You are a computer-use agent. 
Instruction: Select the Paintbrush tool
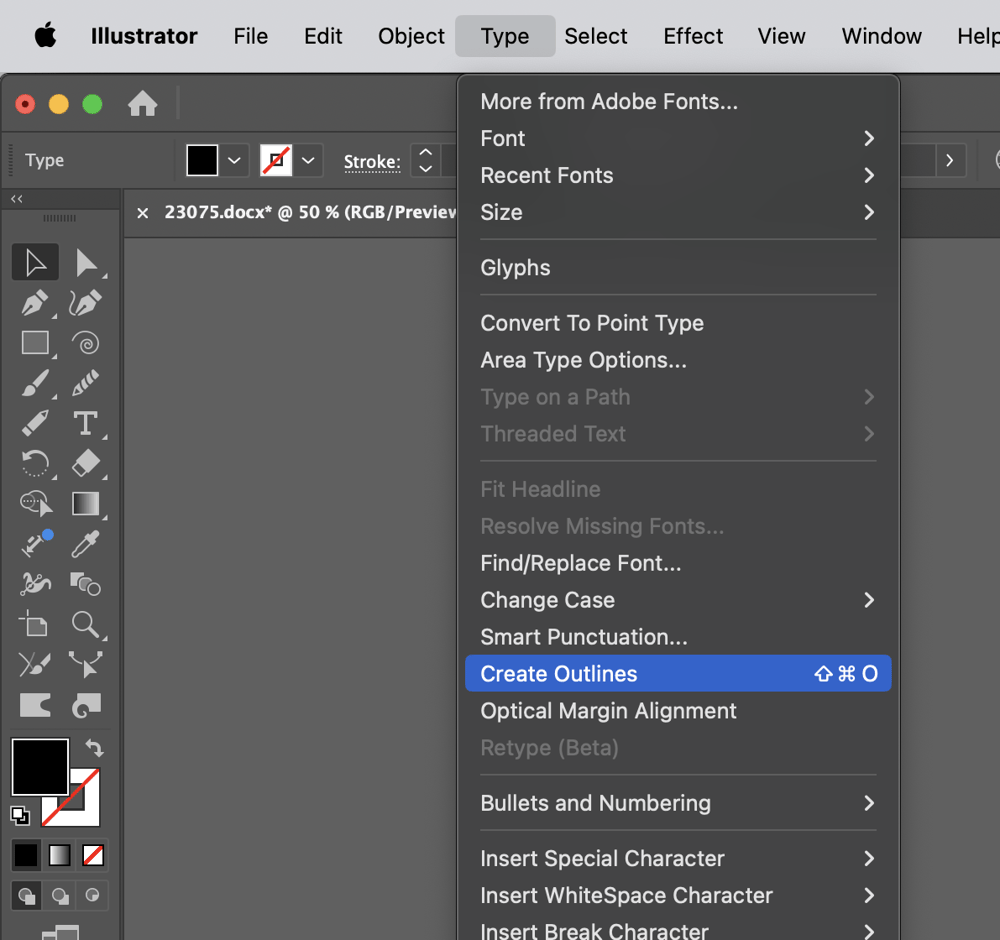(35, 383)
